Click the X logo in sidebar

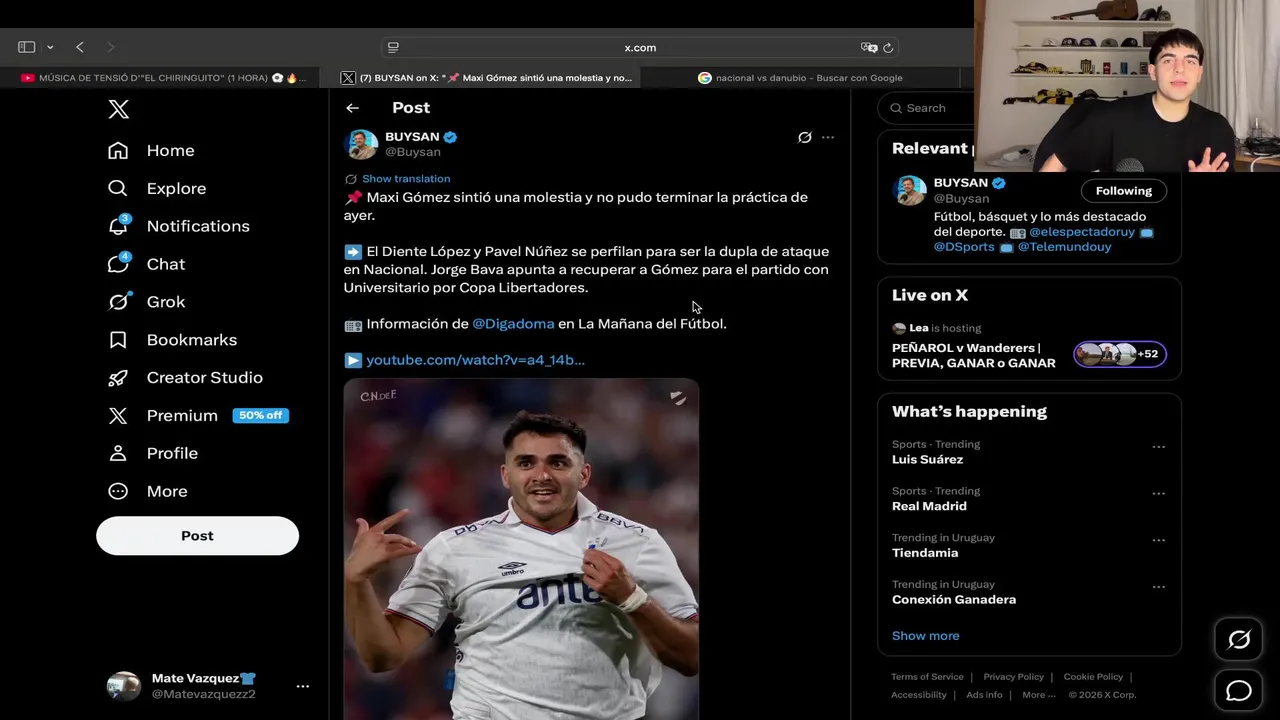pos(118,109)
